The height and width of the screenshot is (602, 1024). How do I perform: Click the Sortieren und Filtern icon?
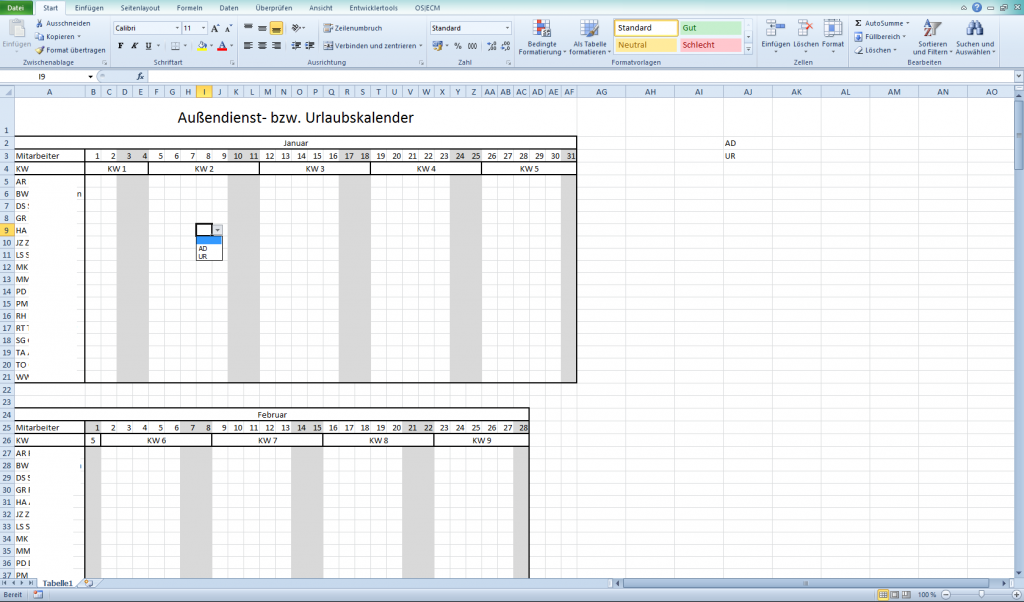click(931, 37)
